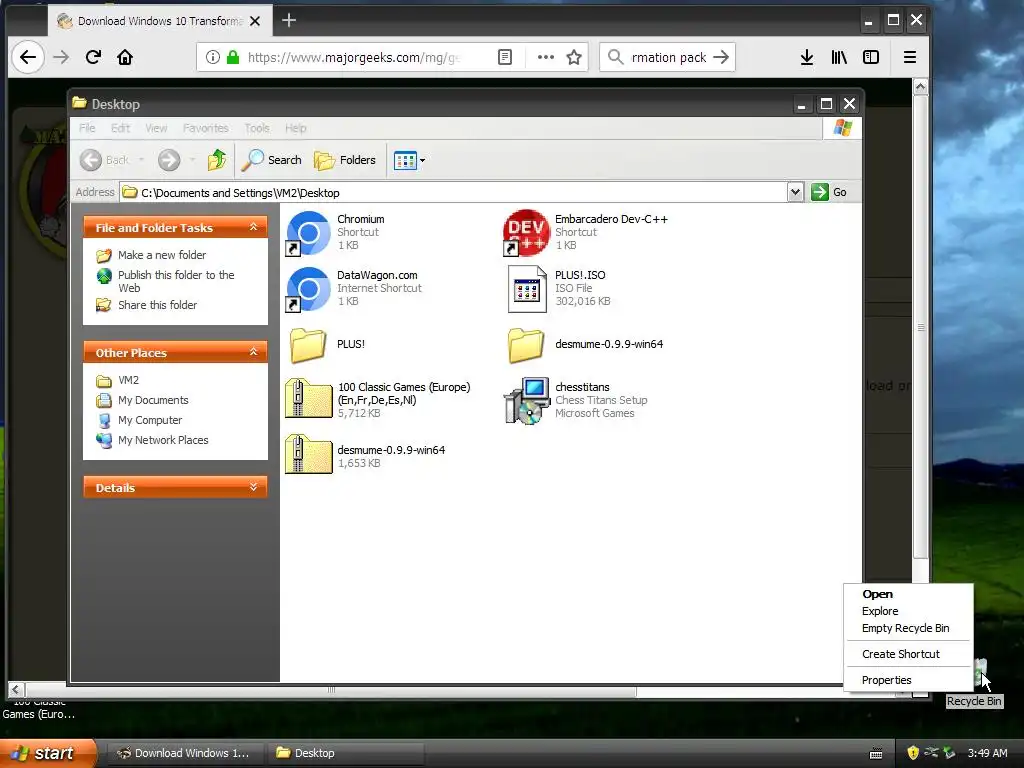Open the File menu in Desktop window
This screenshot has width=1024, height=768.
[x=87, y=128]
